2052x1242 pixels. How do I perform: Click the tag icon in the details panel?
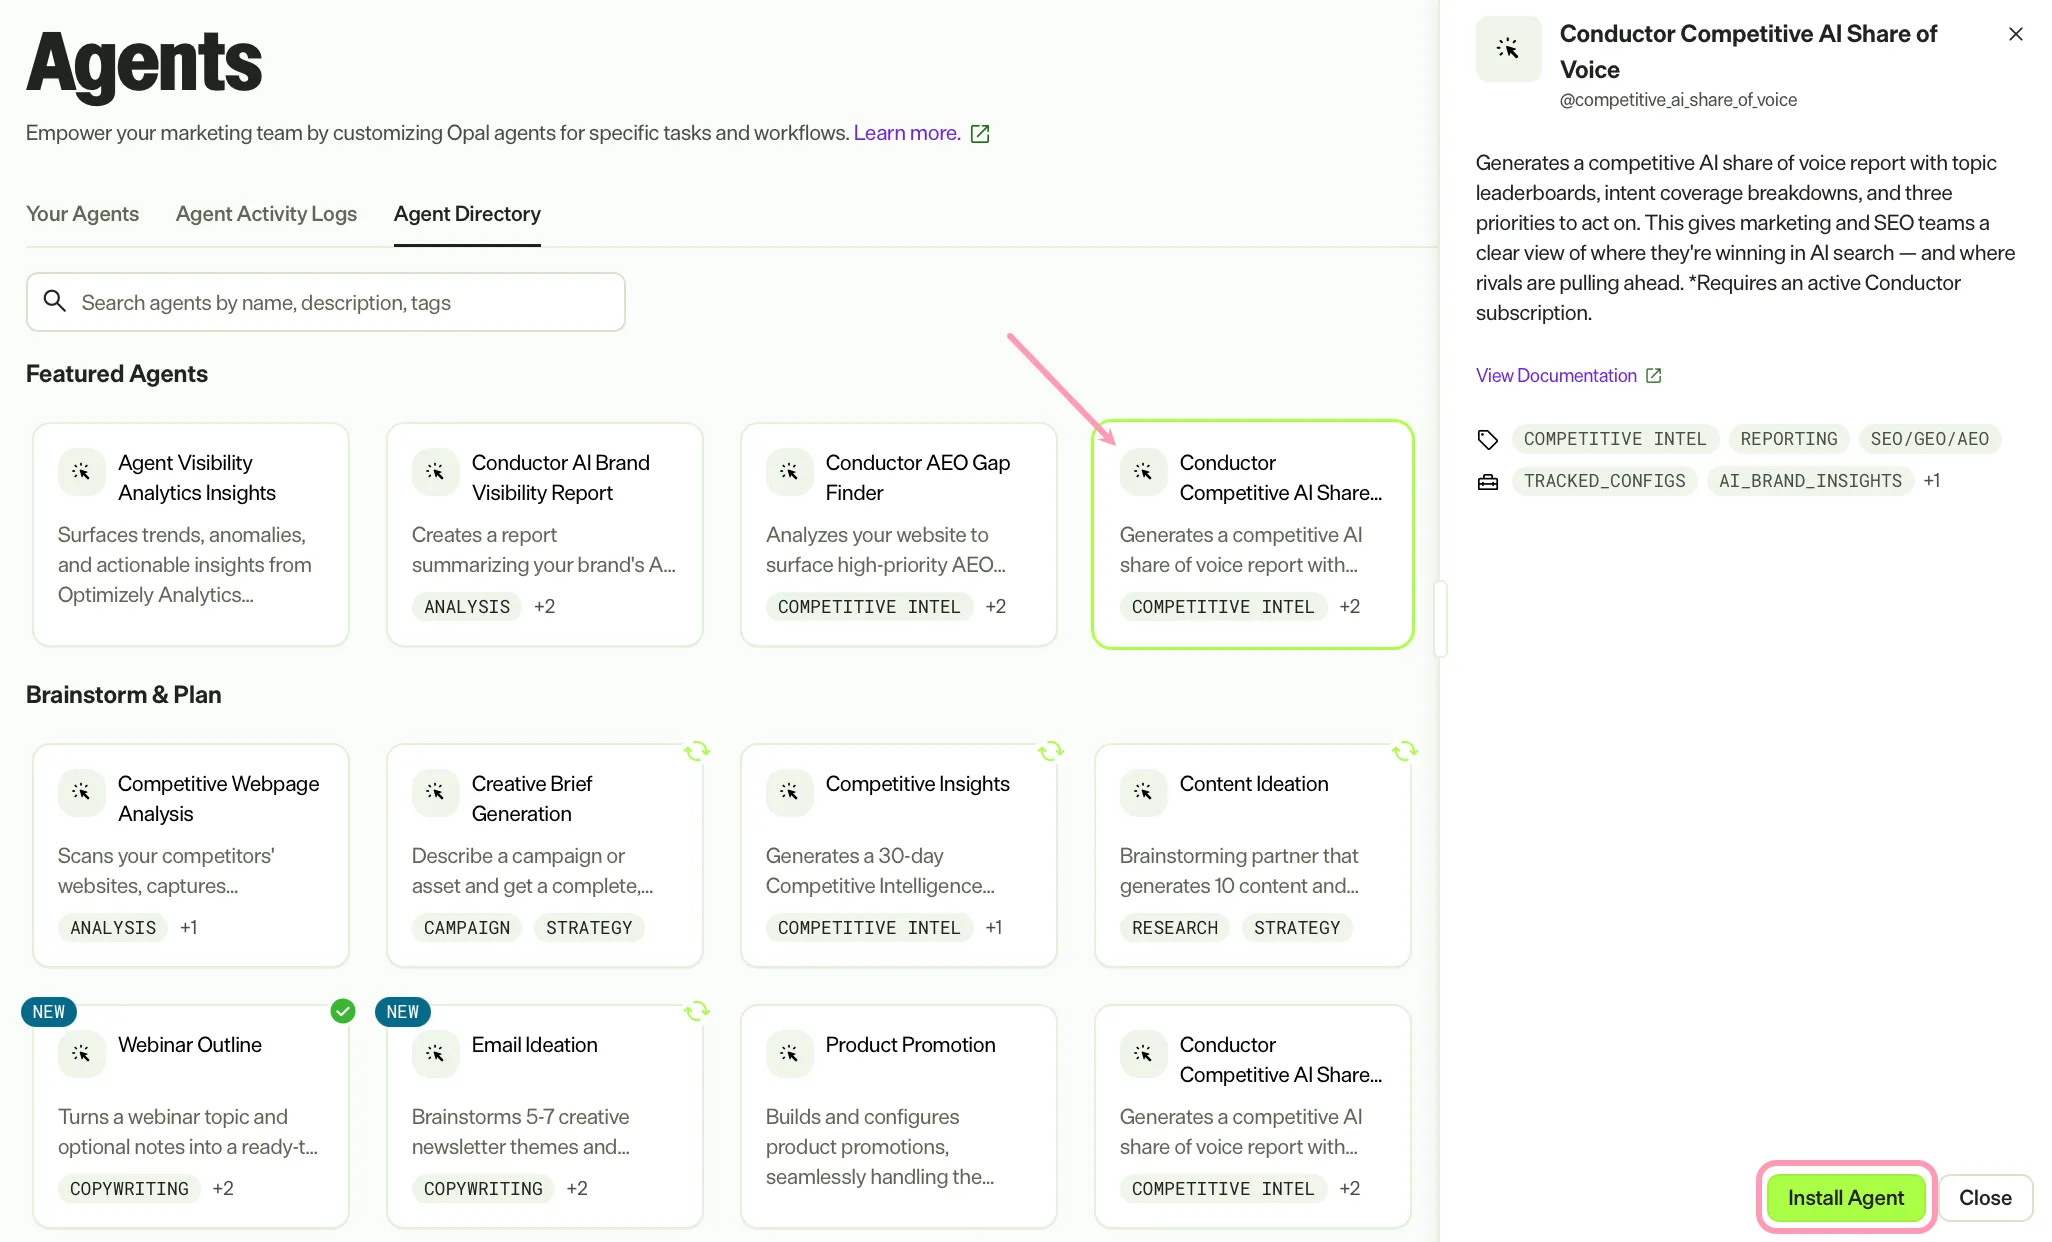coord(1488,439)
